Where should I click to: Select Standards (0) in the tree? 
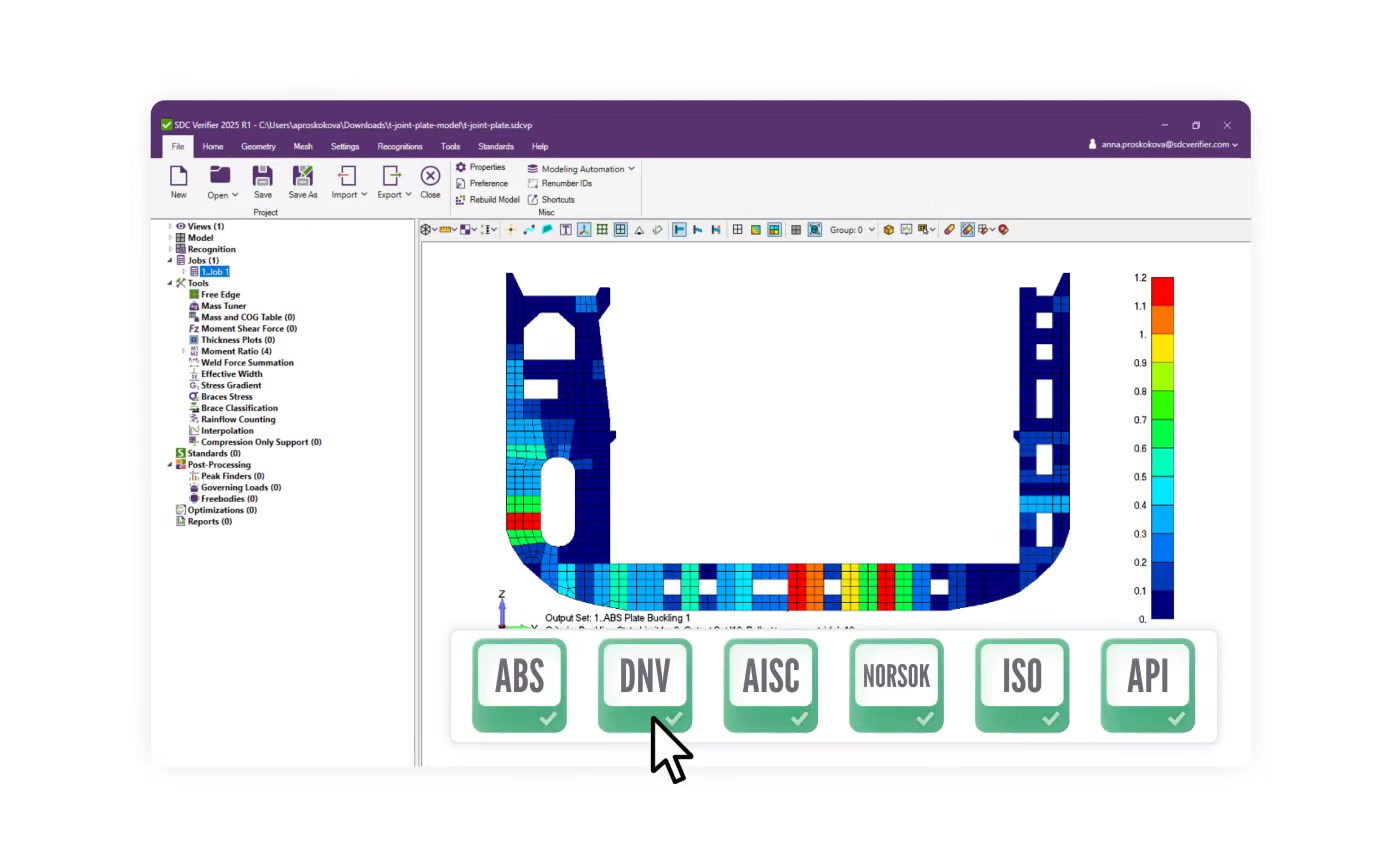tap(207, 454)
